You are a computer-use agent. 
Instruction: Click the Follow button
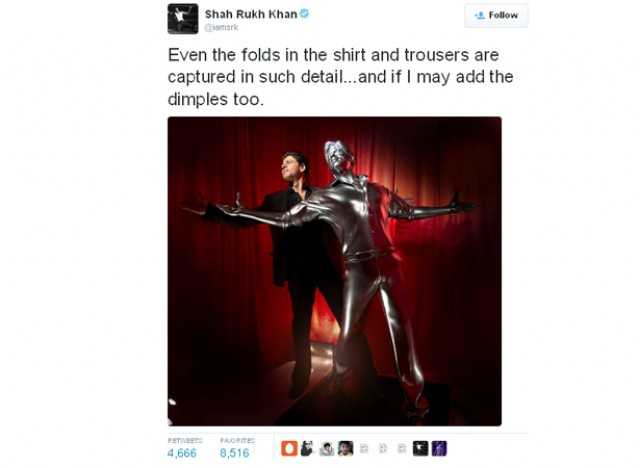(x=496, y=16)
